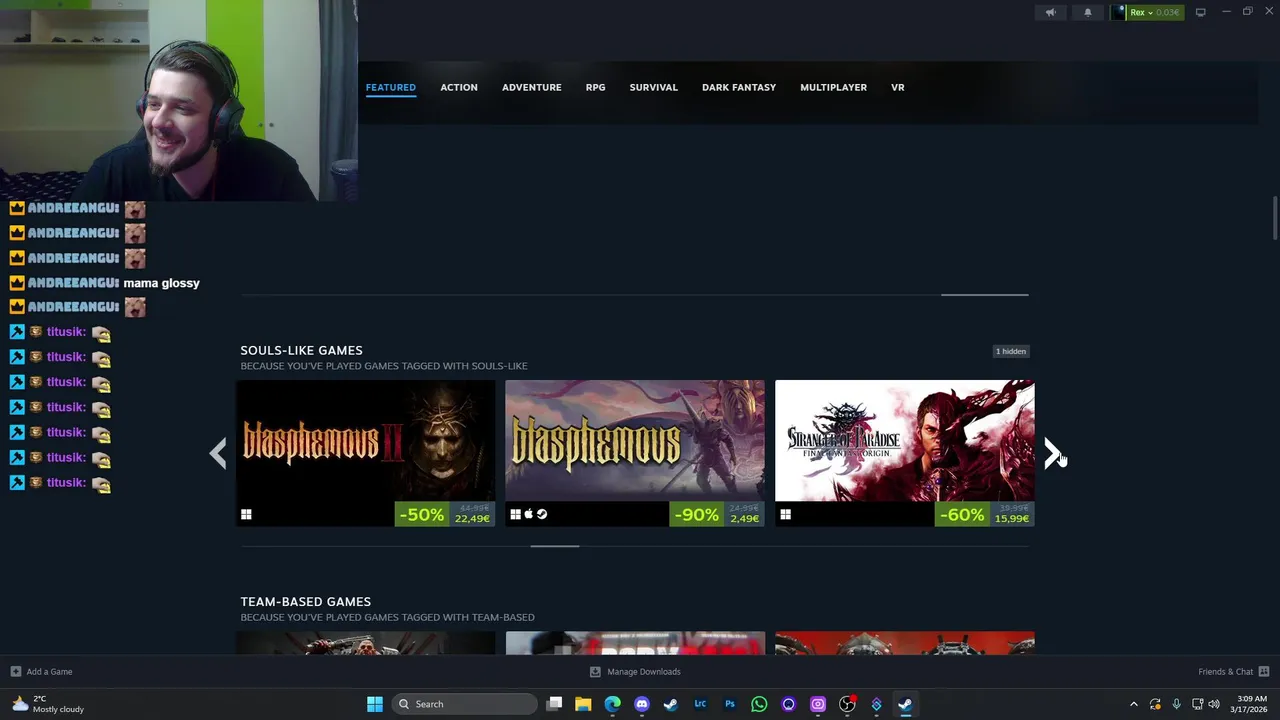The image size is (1280, 720).
Task: Click the upper carousel scroll indicator
Action: (x=984, y=295)
